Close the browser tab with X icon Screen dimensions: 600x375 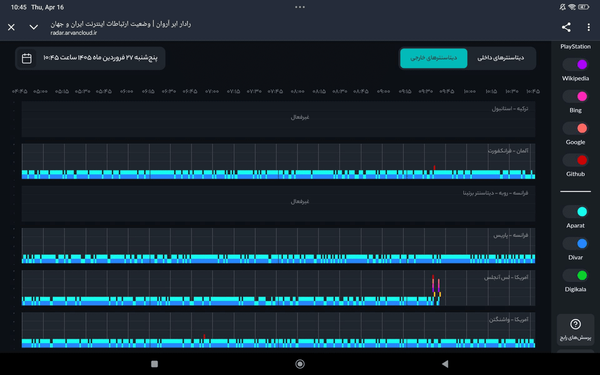(x=11, y=27)
